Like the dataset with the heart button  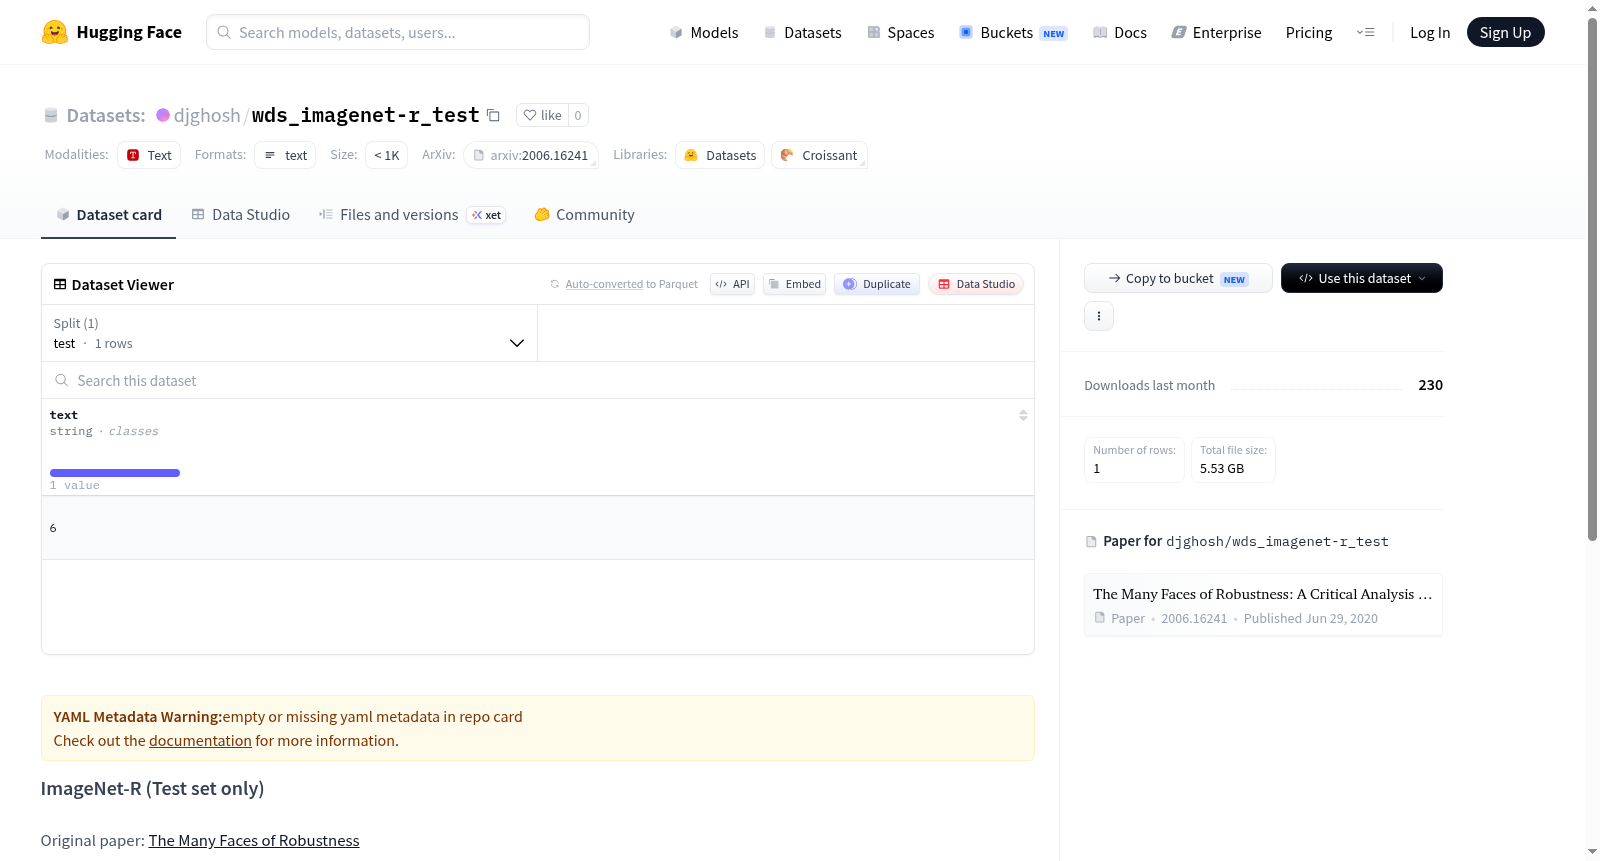coord(542,115)
